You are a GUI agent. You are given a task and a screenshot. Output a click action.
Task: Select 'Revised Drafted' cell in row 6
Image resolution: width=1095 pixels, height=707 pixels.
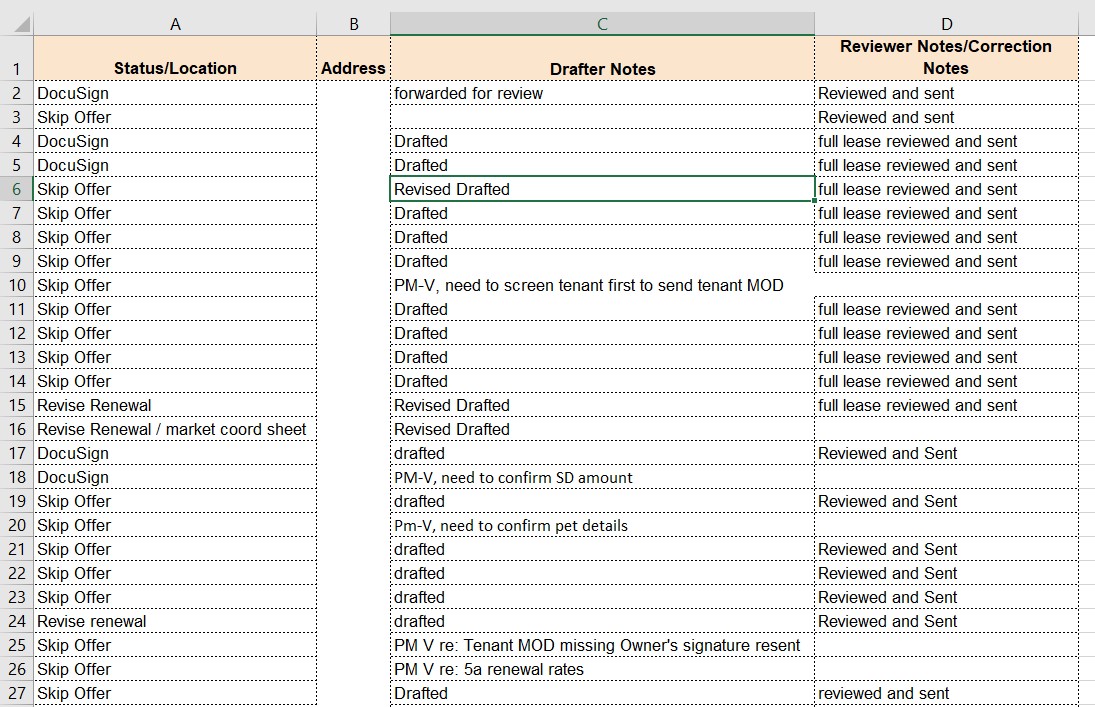(x=602, y=189)
